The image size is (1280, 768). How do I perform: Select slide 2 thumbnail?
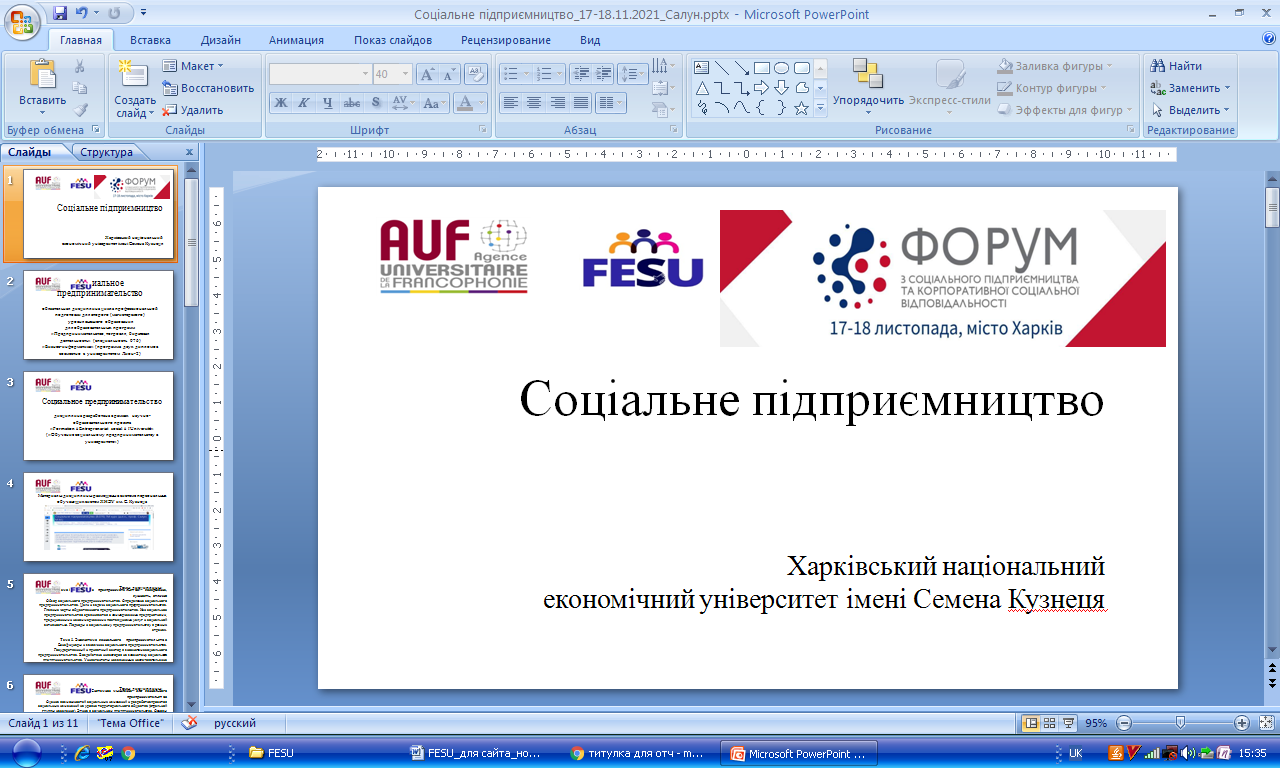pos(99,315)
